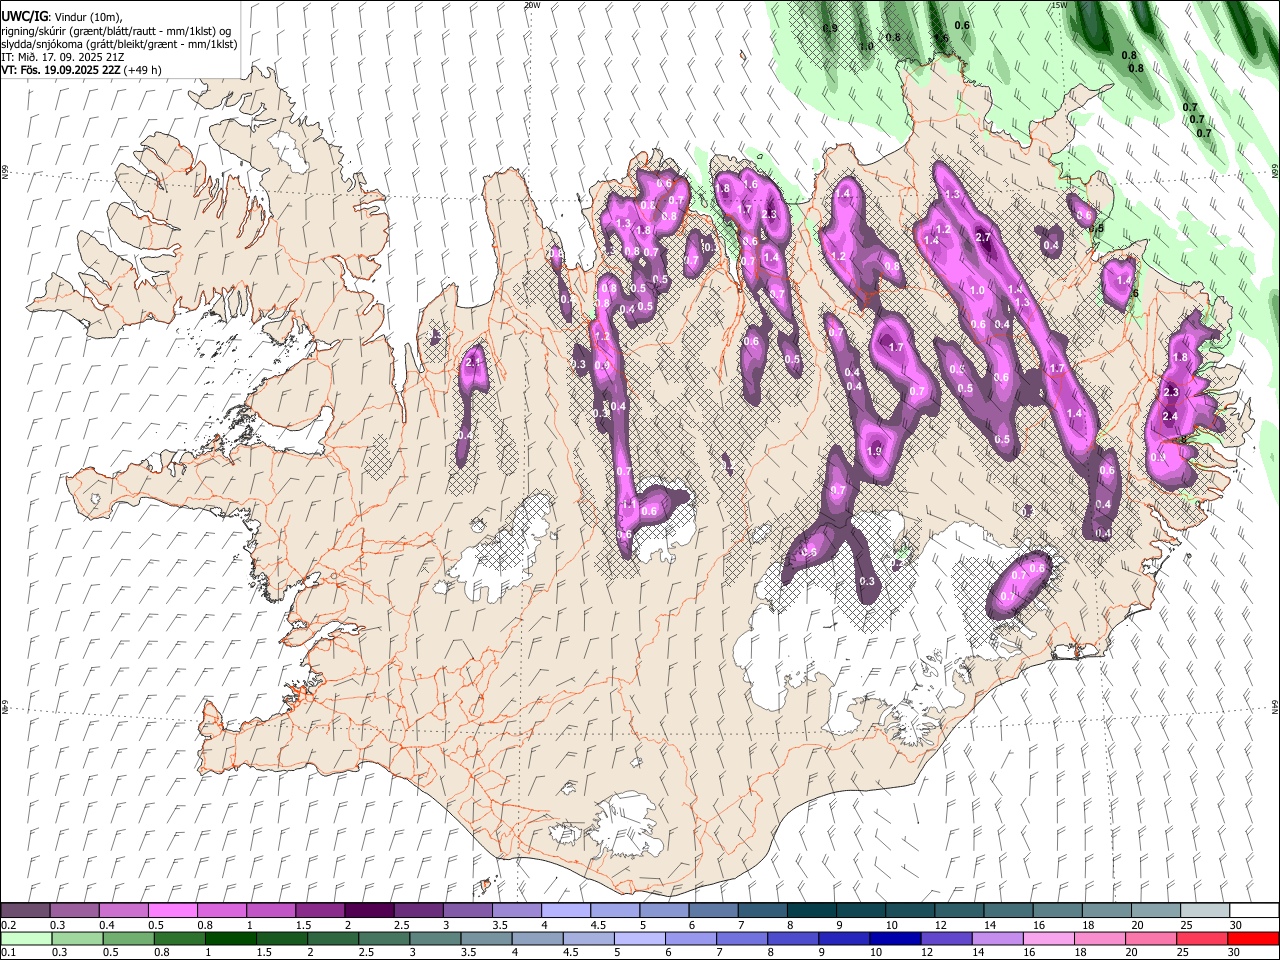Click the "IT: Mið. 17. 09. 2025 21Z" line
The width and height of the screenshot is (1280, 960).
tap(63, 57)
